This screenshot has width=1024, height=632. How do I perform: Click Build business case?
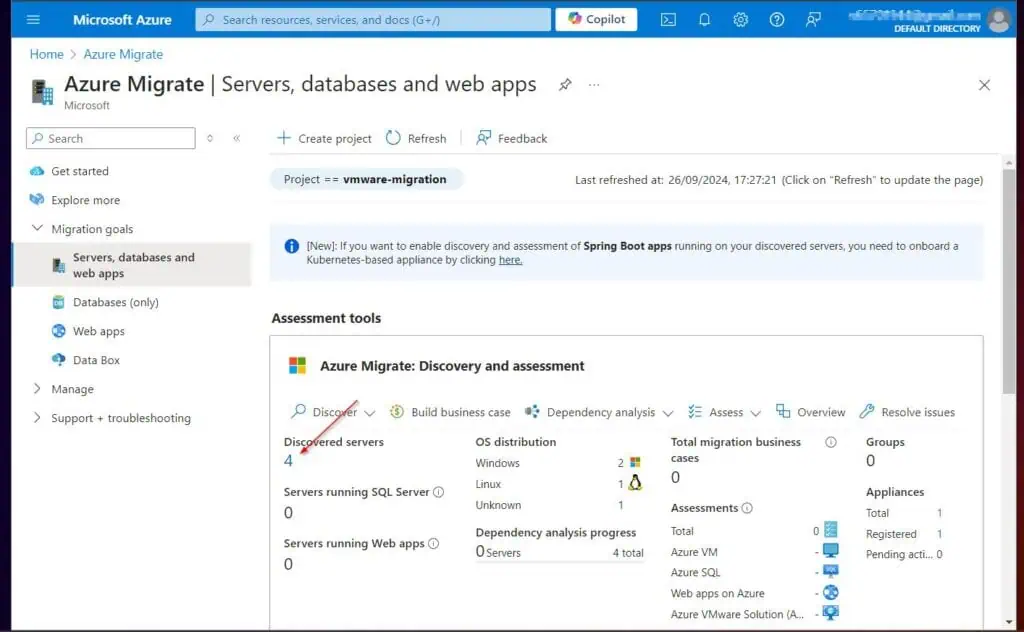(x=450, y=412)
